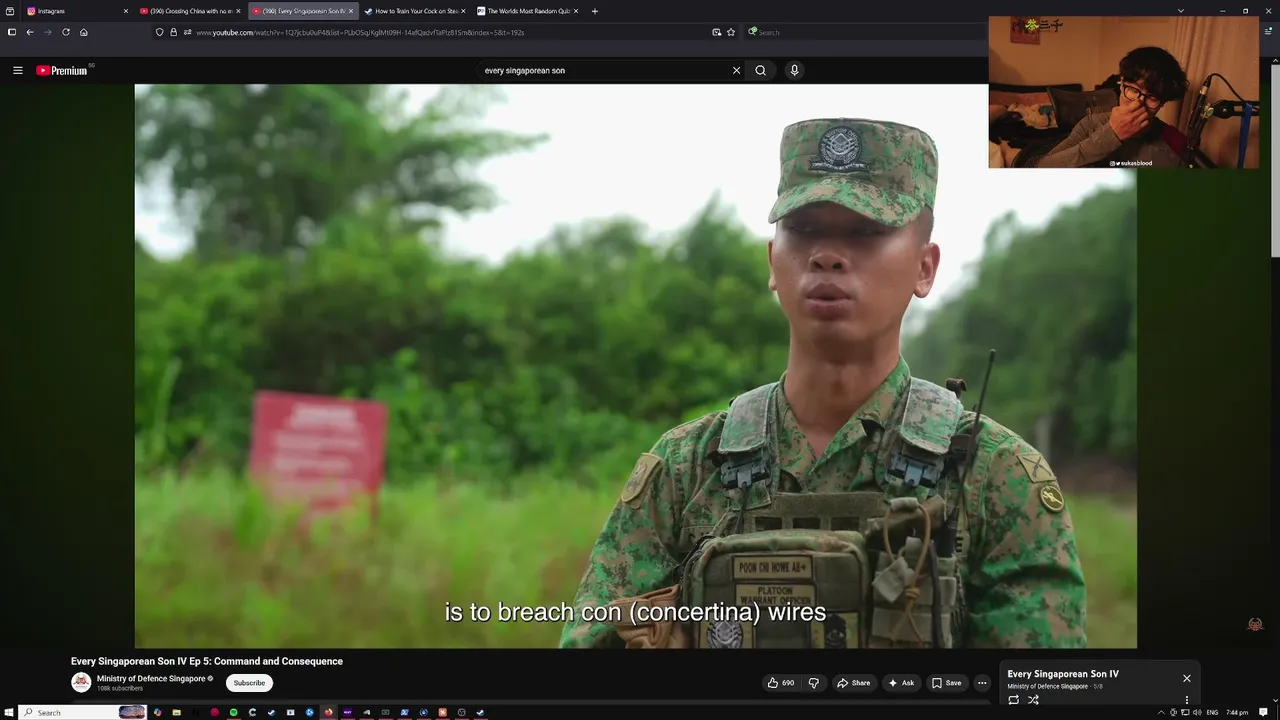Screen dimensions: 1280x720
Task: Close the Every Singaporean Son IV playlist panel
Action: 1186,678
